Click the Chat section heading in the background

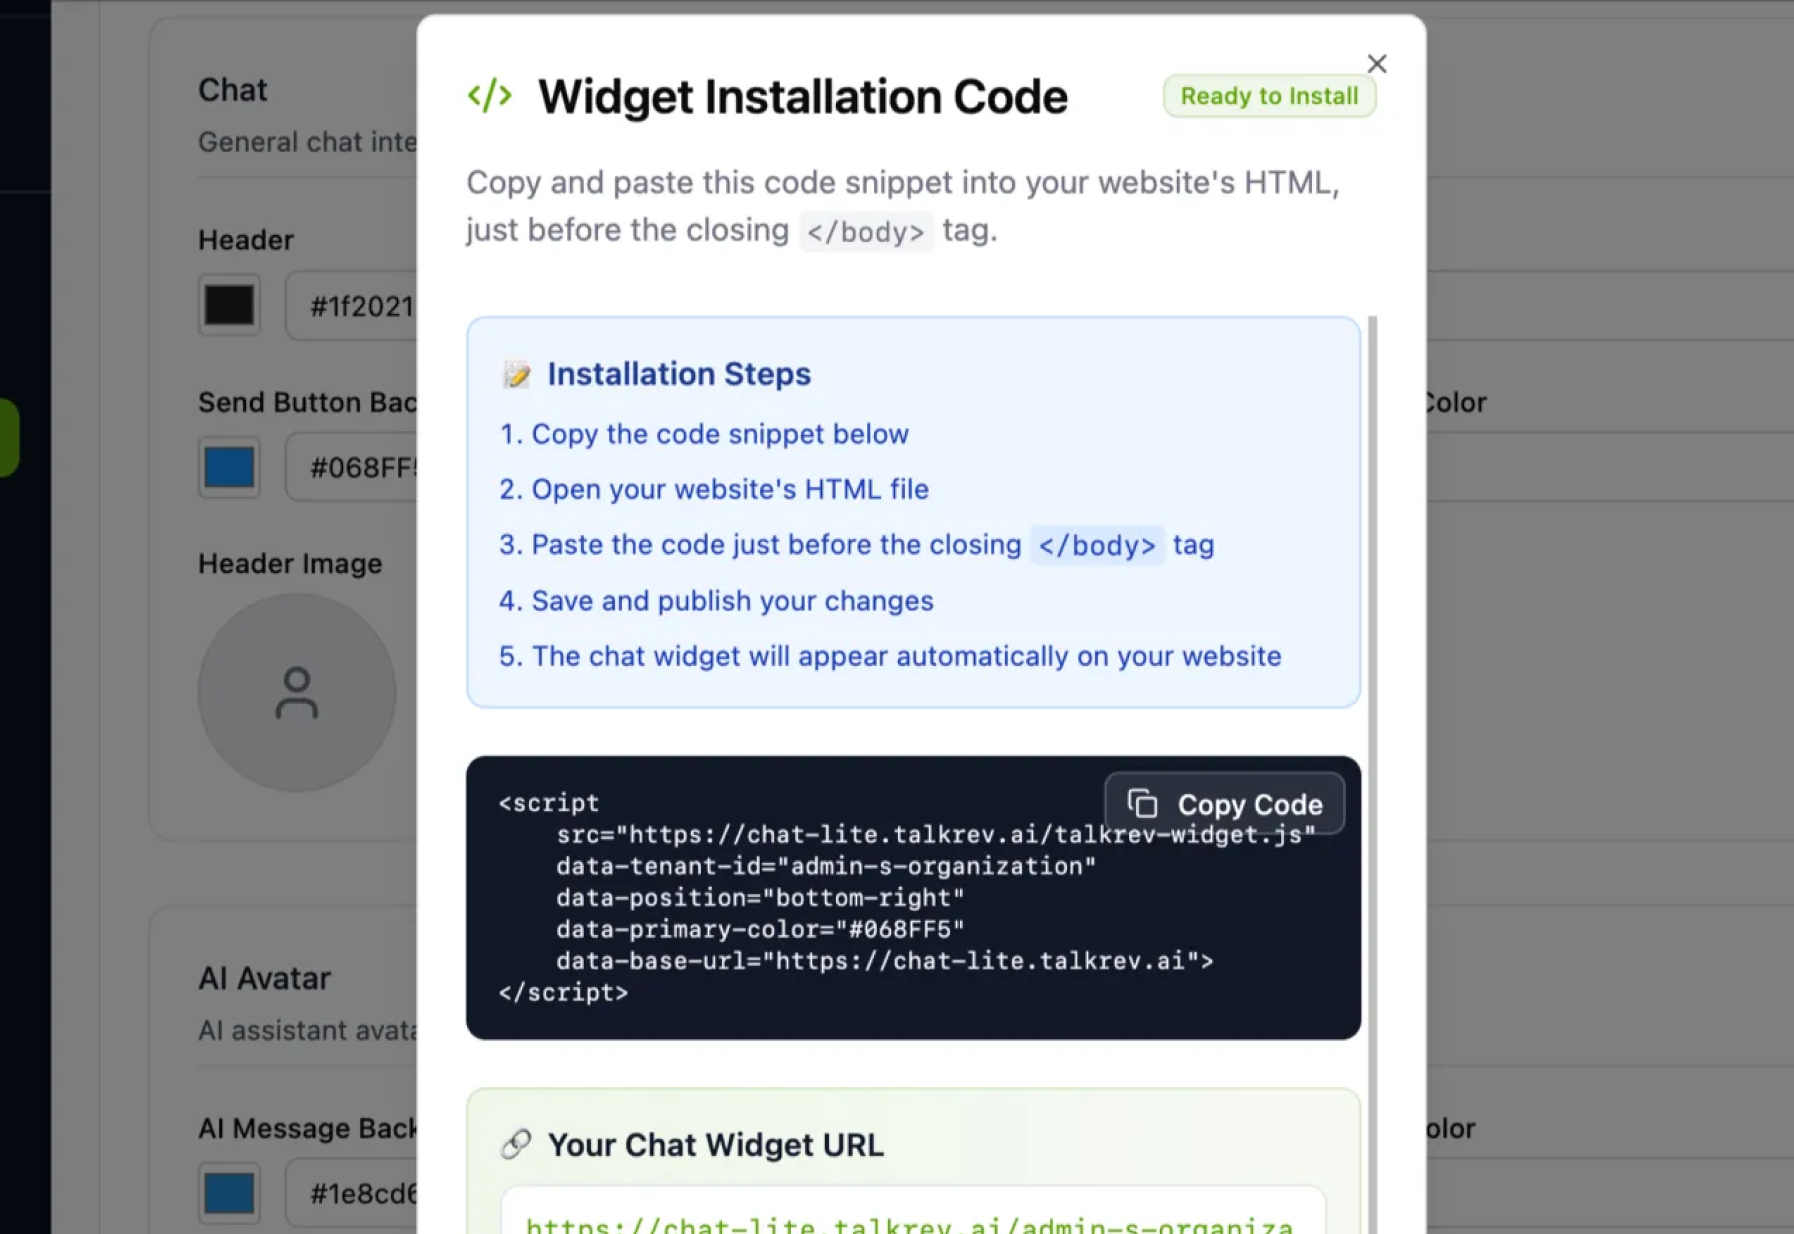pyautogui.click(x=233, y=90)
